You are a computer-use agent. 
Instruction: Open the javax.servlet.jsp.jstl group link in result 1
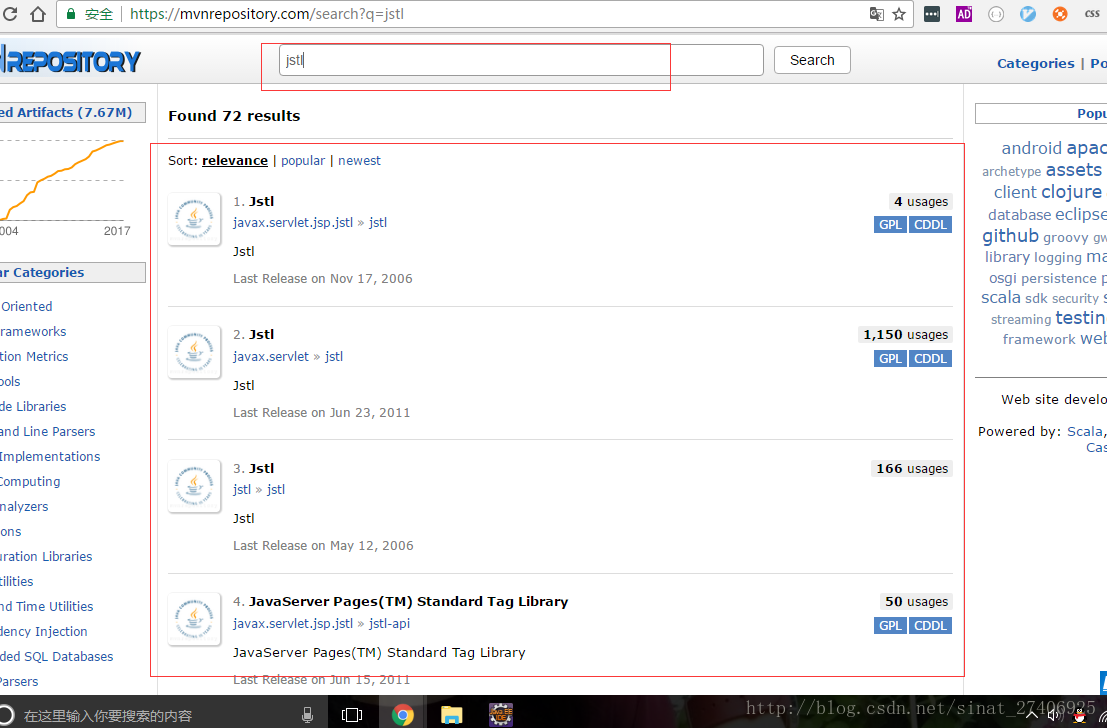tap(293, 222)
